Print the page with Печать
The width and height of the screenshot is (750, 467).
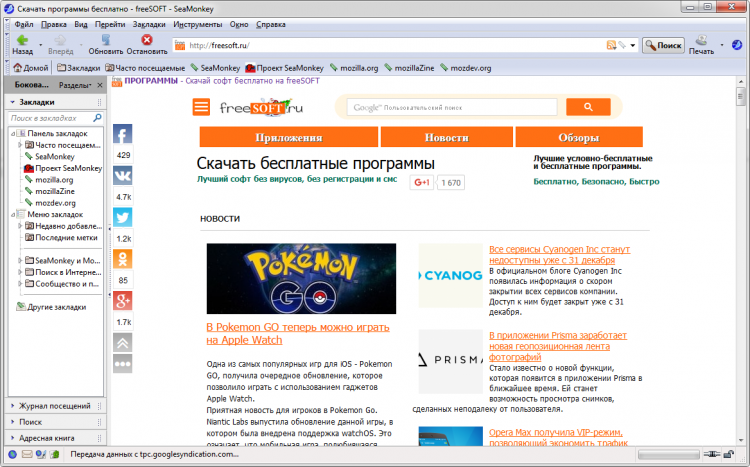click(x=701, y=45)
